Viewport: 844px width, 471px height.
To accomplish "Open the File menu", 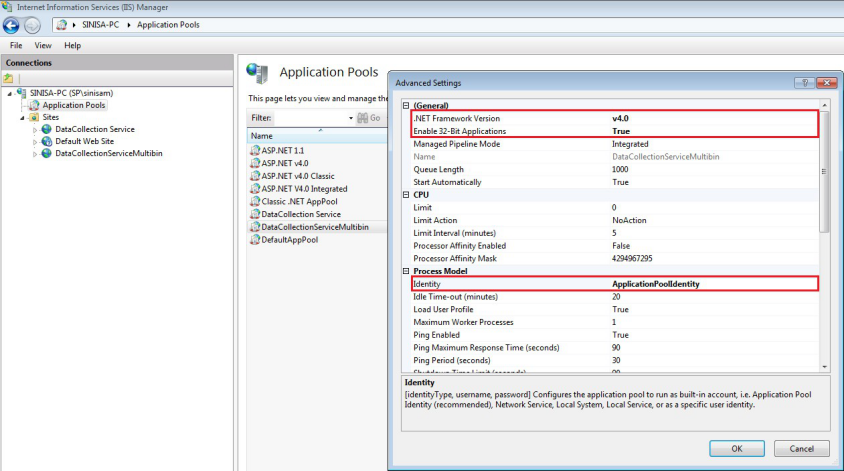I will (x=16, y=46).
